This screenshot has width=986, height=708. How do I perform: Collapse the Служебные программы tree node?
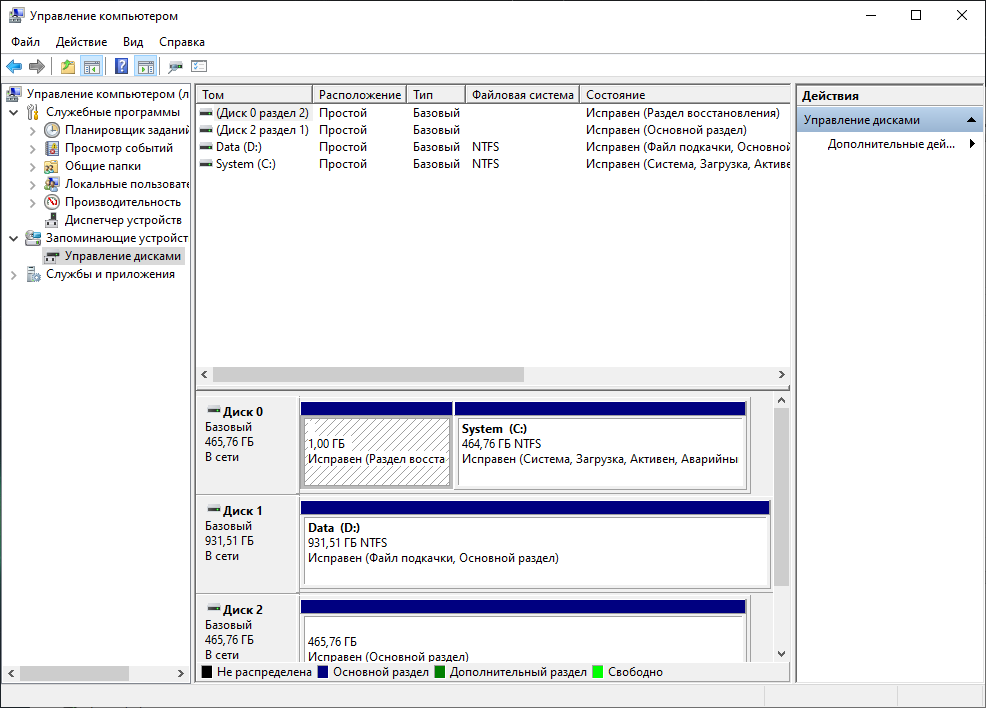pos(14,112)
